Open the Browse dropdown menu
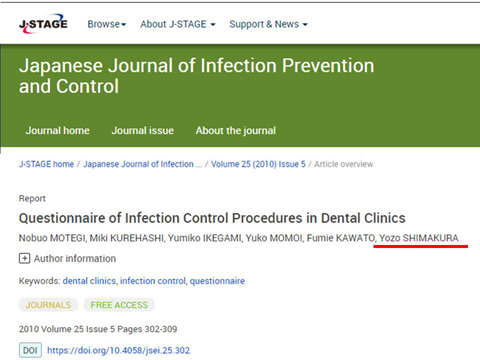The image size is (480, 360). coord(107,24)
